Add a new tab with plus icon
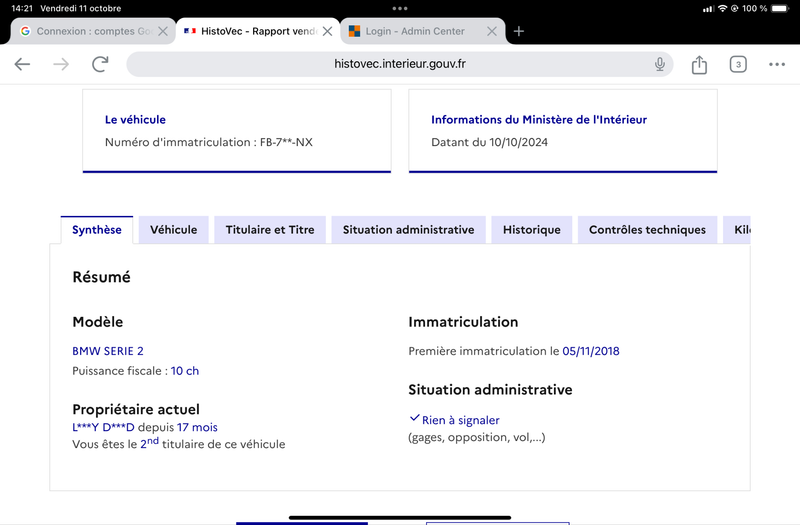The width and height of the screenshot is (800, 525). 519,31
